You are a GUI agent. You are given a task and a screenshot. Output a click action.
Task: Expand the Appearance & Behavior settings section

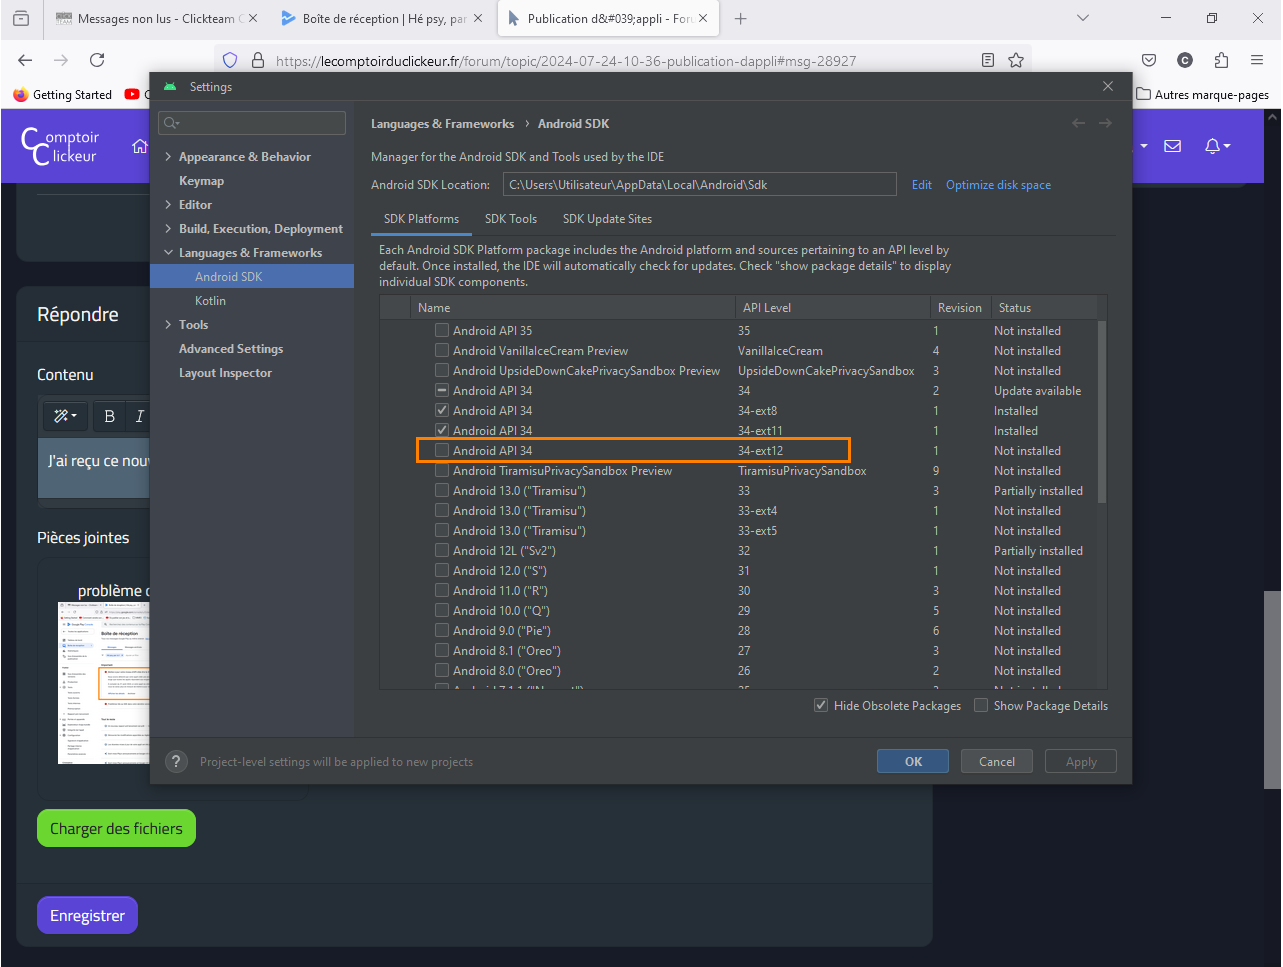[x=168, y=157]
